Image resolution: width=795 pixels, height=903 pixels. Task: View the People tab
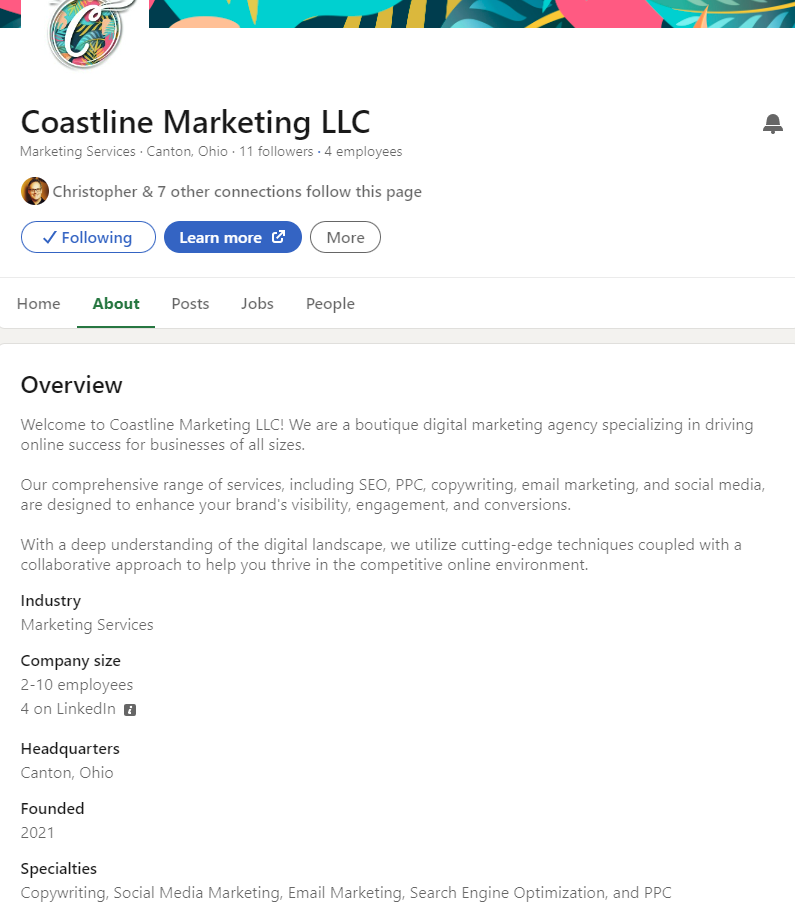[330, 304]
